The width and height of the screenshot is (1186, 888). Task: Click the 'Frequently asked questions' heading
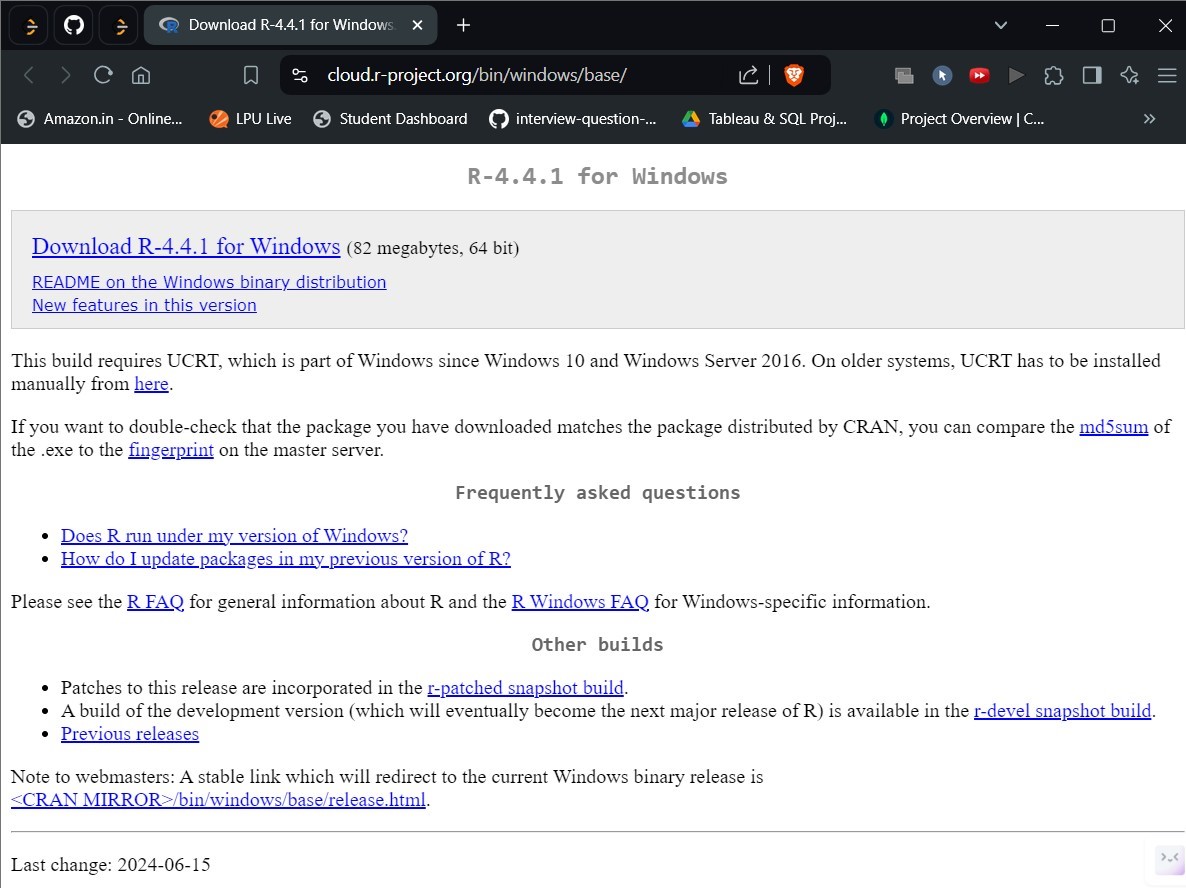[598, 492]
